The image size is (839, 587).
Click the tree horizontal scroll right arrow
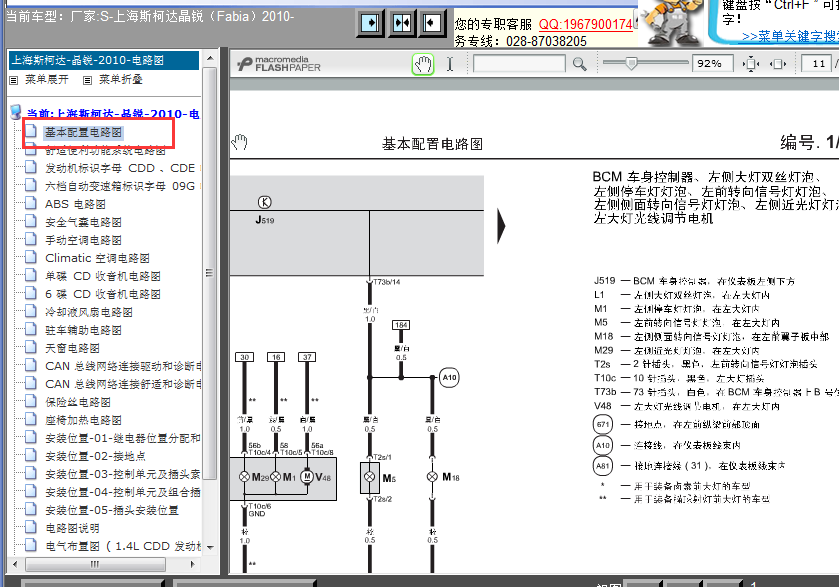pos(193,564)
